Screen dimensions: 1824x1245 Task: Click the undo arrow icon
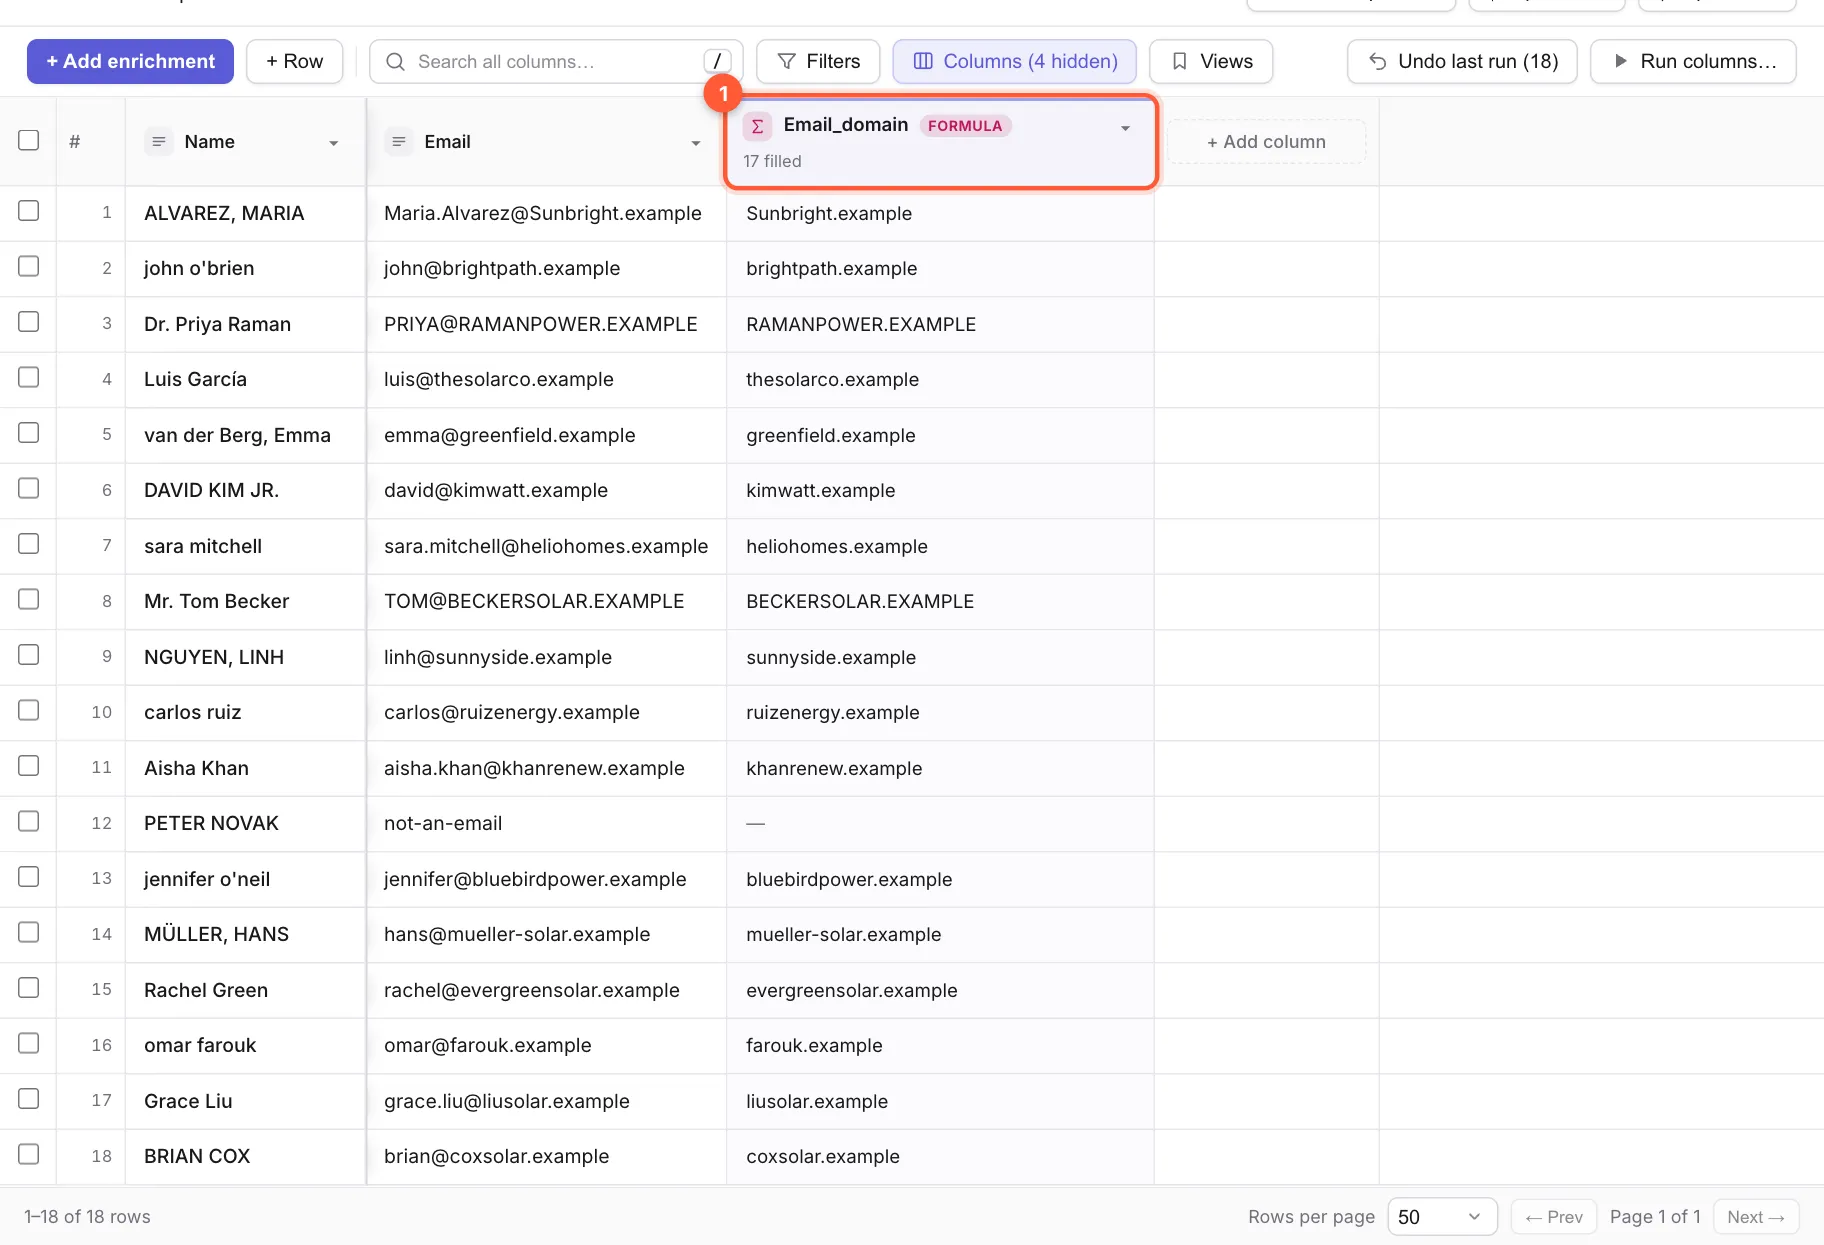pos(1378,62)
